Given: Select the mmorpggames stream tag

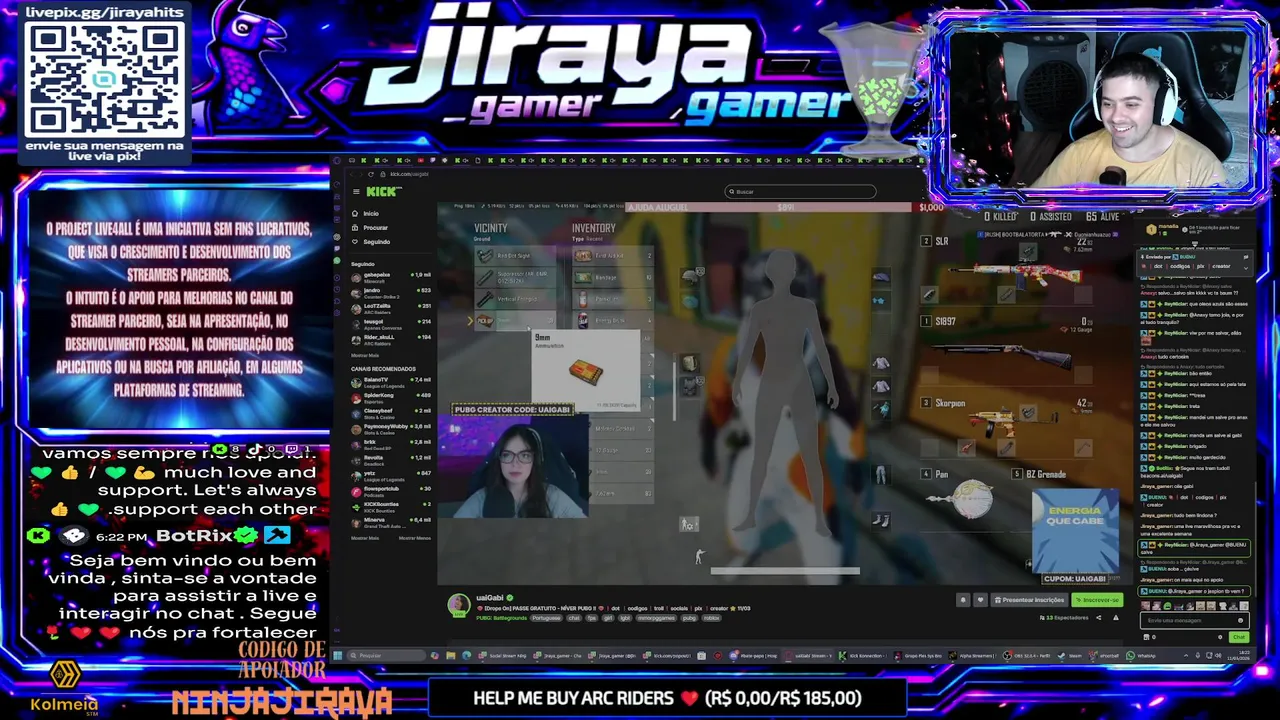Looking at the screenshot, I should (x=656, y=618).
